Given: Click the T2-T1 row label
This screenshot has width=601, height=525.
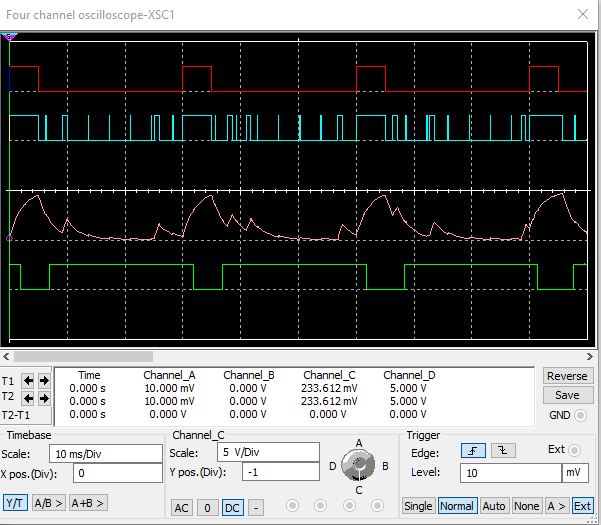Looking at the screenshot, I should [x=16, y=415].
